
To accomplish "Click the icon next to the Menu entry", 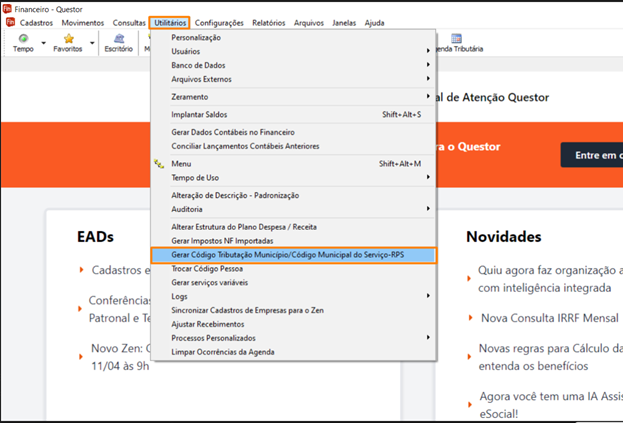I will click(159, 164).
